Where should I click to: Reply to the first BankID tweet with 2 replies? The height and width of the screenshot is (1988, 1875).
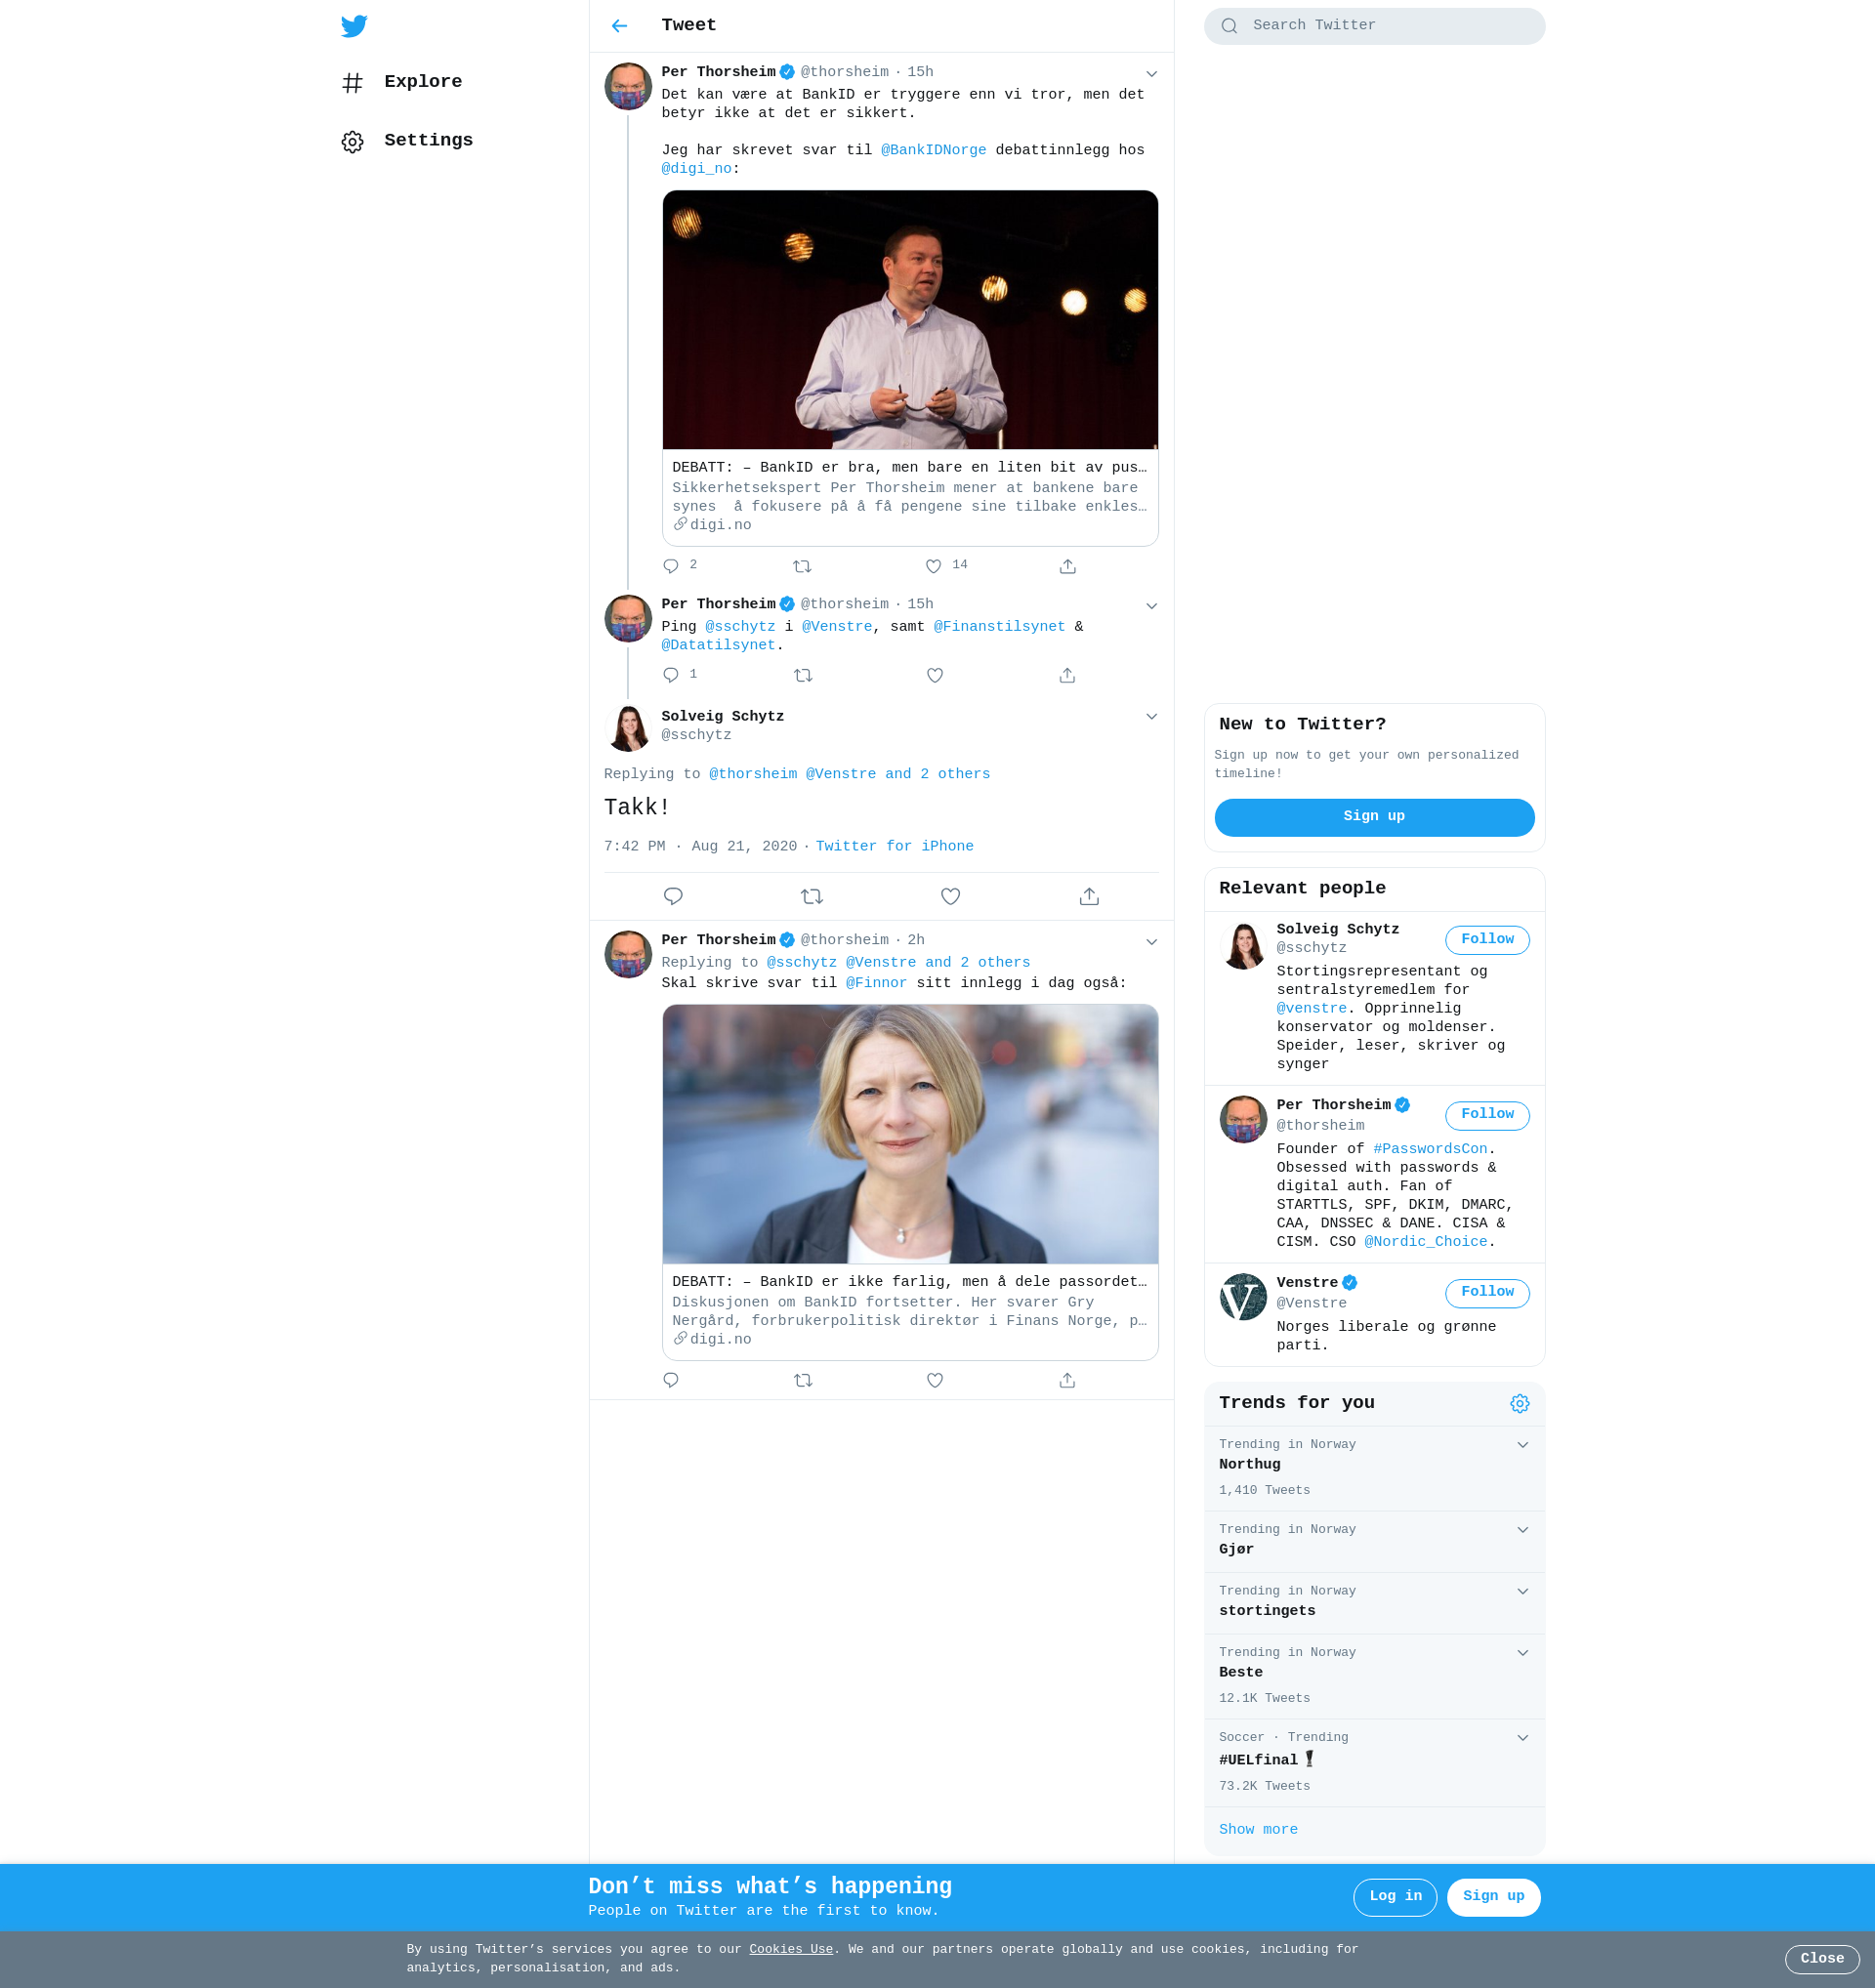click(671, 566)
